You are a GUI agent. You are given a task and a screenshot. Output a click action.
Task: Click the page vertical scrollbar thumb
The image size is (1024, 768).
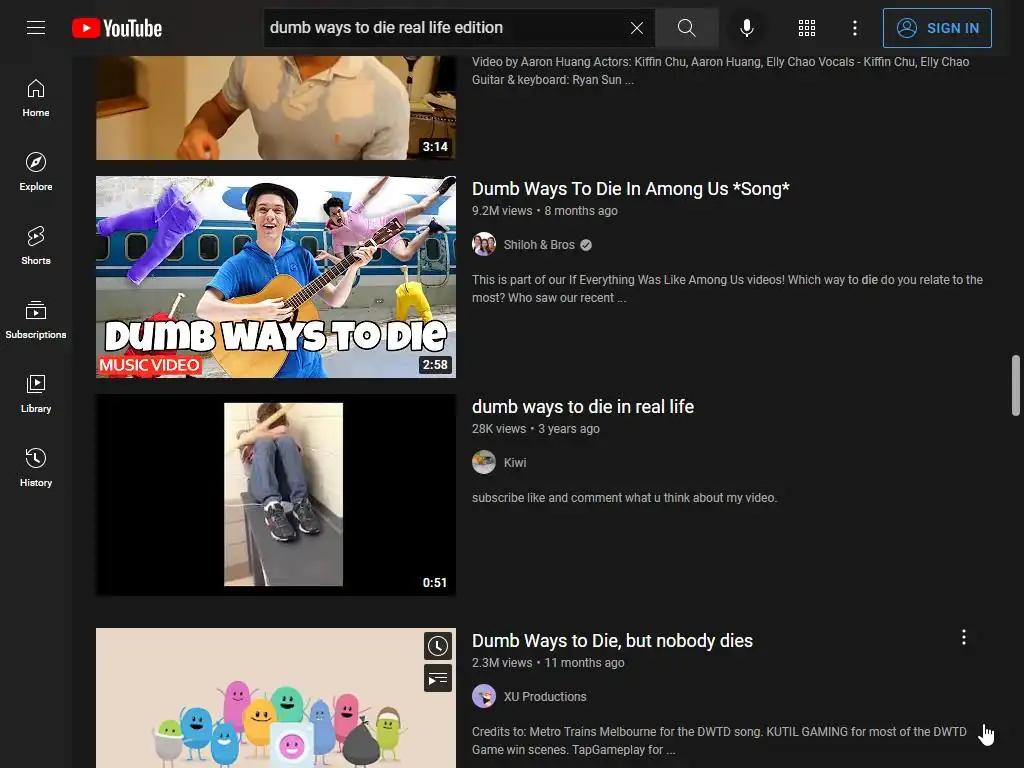(x=1016, y=385)
